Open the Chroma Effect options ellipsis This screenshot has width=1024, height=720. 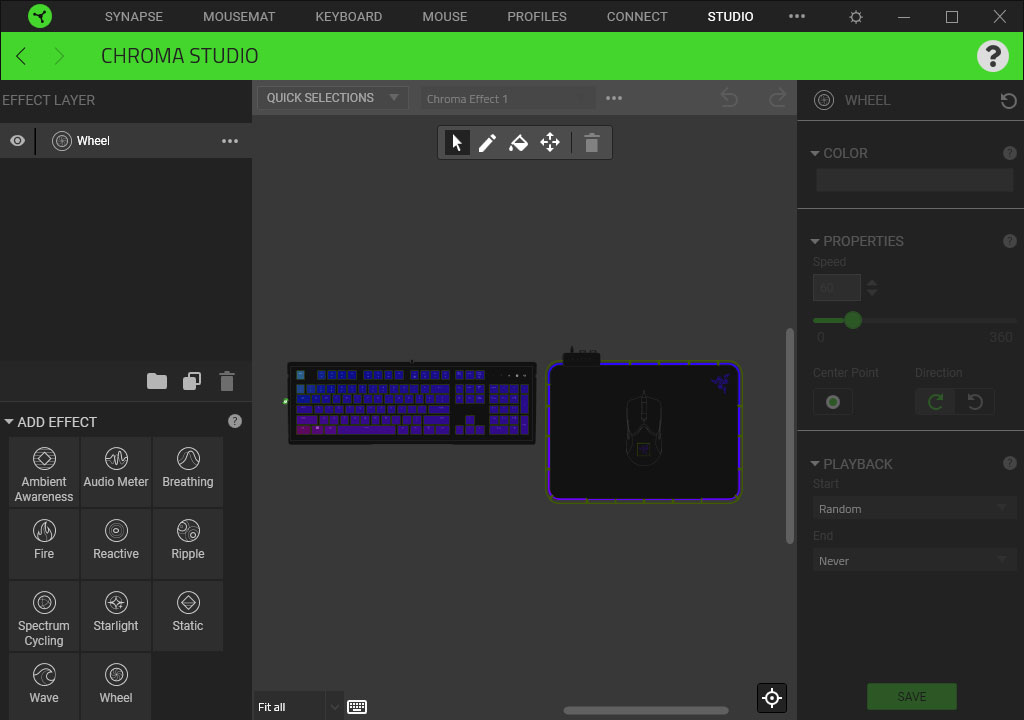614,98
